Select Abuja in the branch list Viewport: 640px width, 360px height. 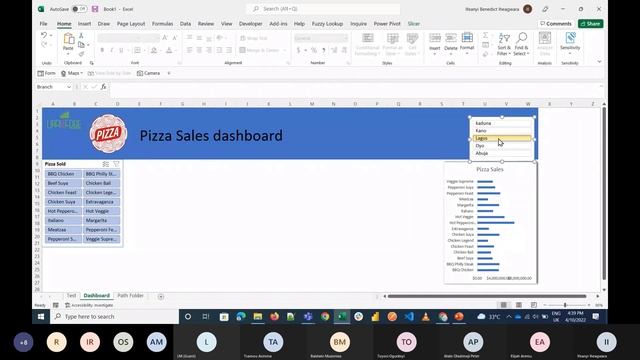[x=502, y=153]
